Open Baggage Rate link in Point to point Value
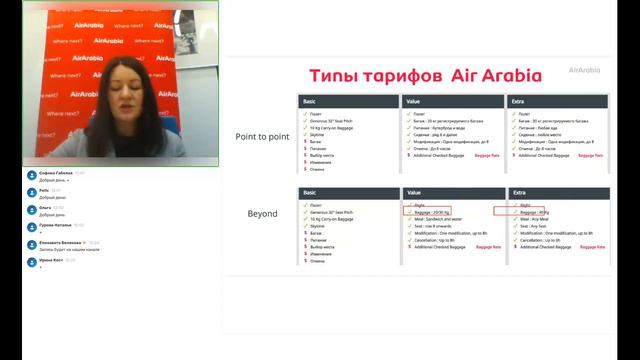Image resolution: width=640 pixels, height=360 pixels. (487, 156)
